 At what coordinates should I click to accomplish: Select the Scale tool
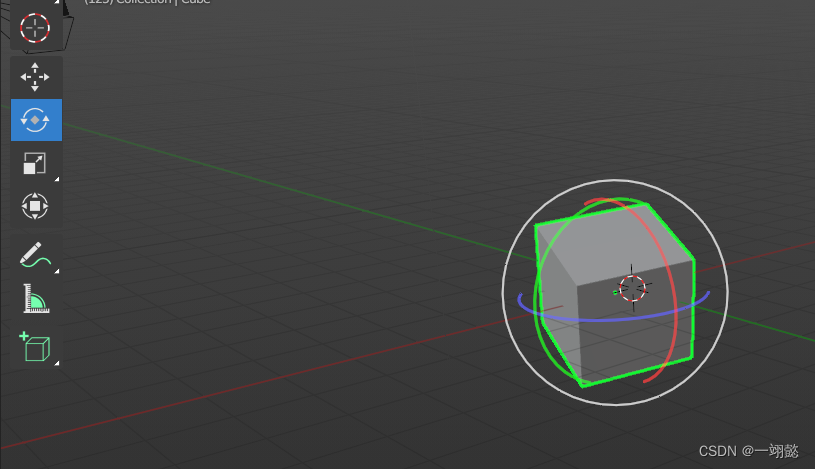point(35,163)
